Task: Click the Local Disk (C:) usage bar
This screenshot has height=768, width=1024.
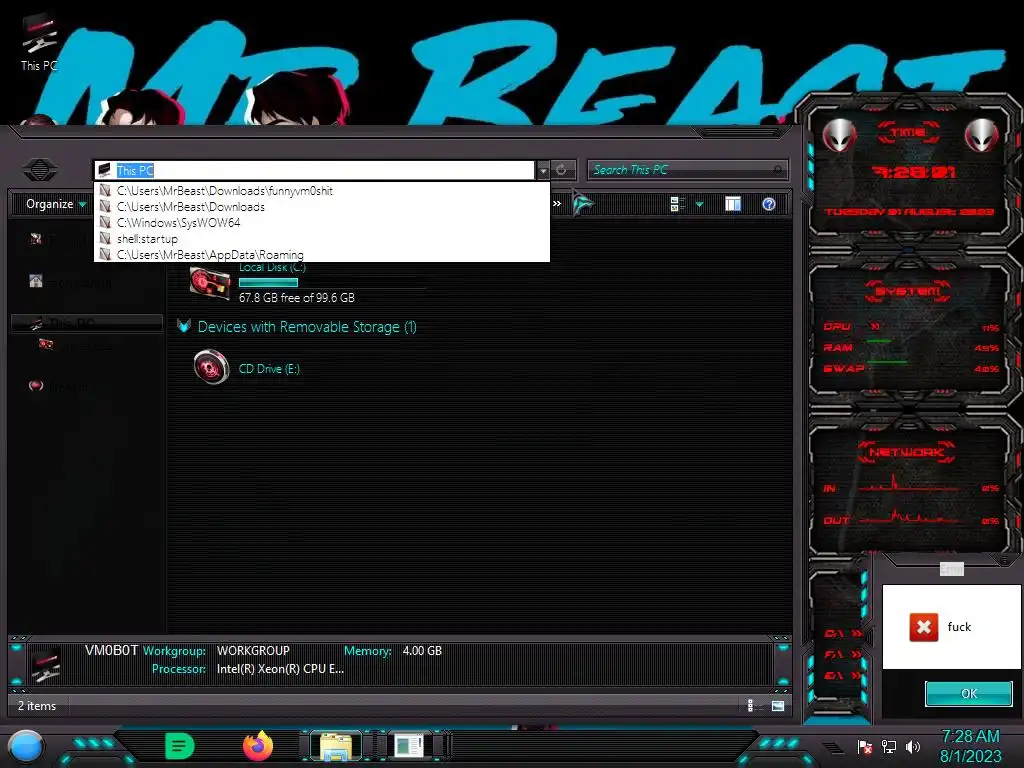Action: coord(268,283)
